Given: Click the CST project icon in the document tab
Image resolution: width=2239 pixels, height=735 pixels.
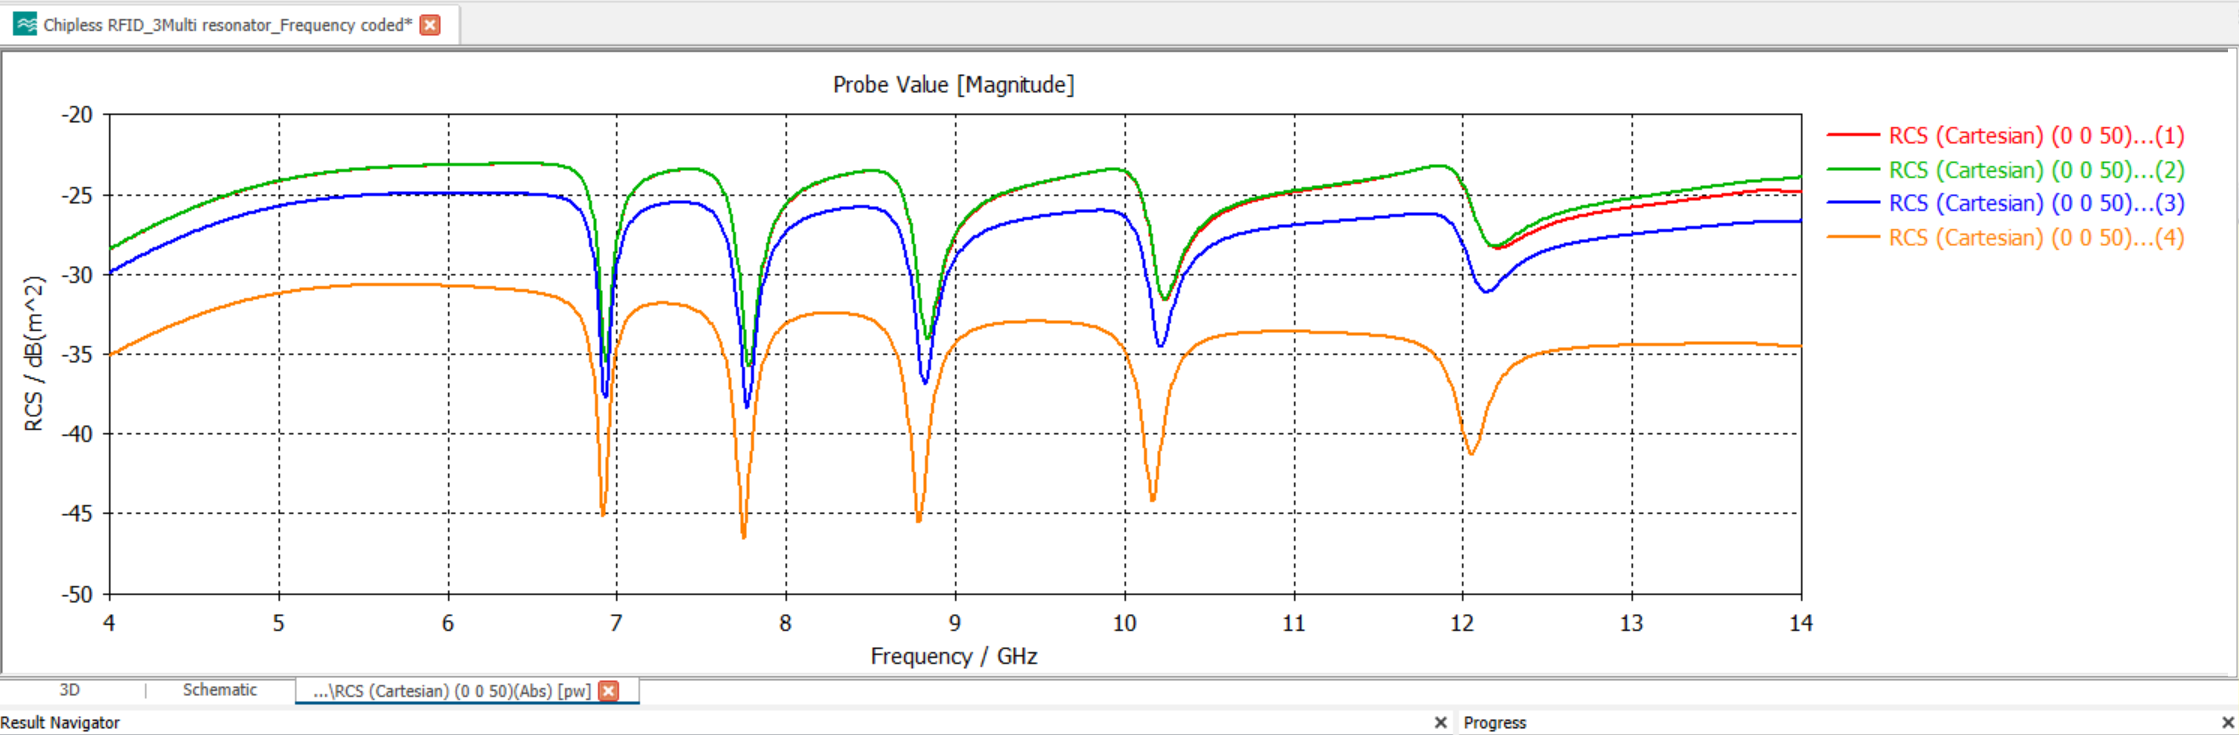Looking at the screenshot, I should [25, 24].
